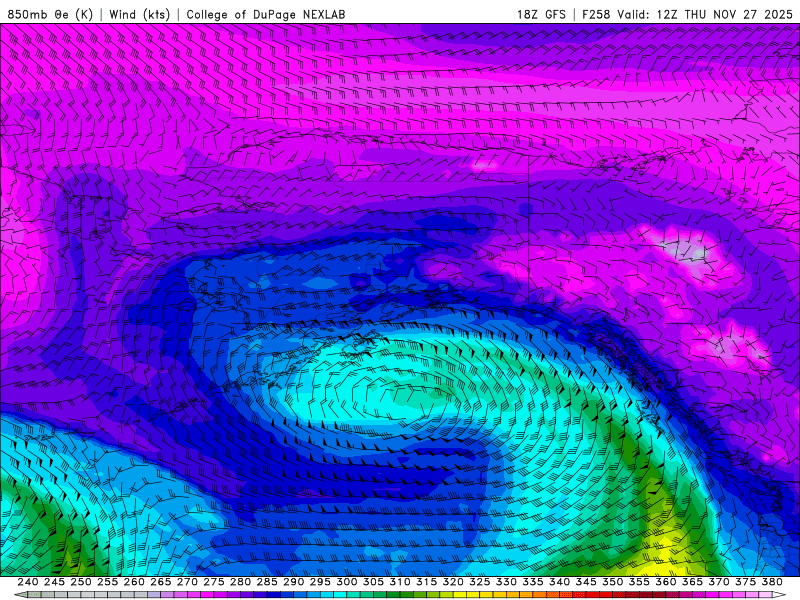Click the 330 color scale label

tap(506, 582)
